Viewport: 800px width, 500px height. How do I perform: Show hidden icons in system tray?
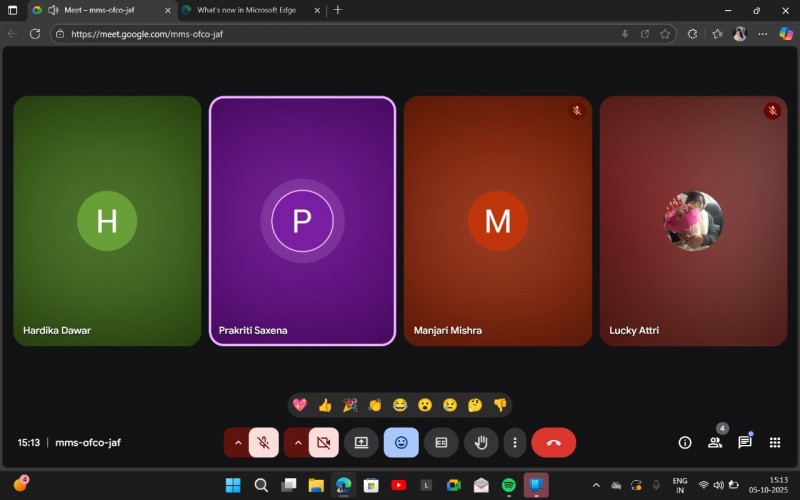596,485
